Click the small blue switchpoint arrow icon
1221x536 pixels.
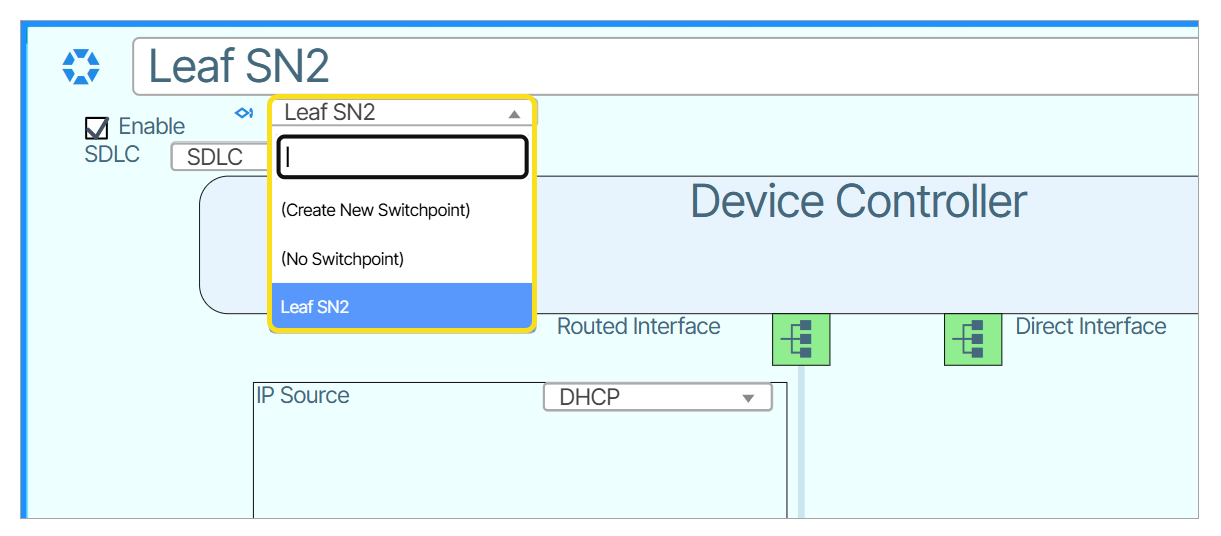point(244,113)
